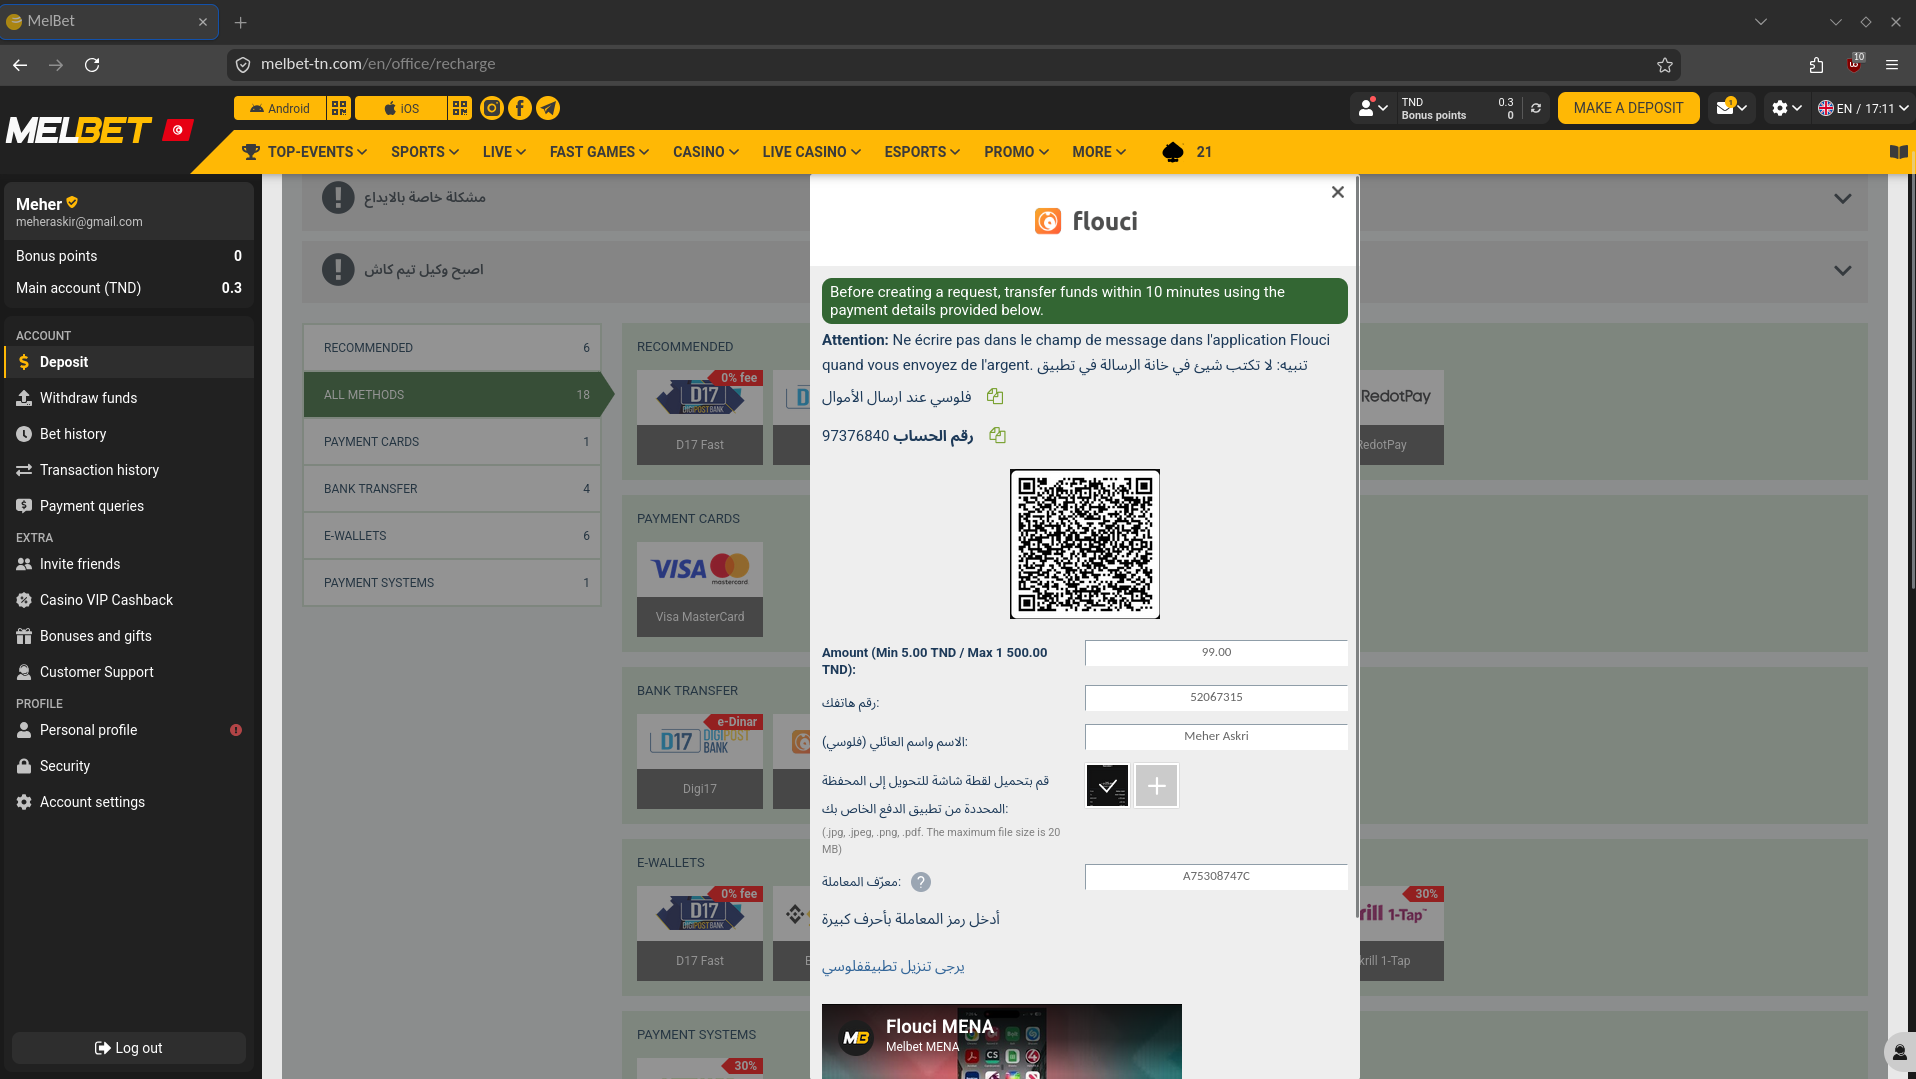Click the Flouci app download link

click(x=893, y=967)
